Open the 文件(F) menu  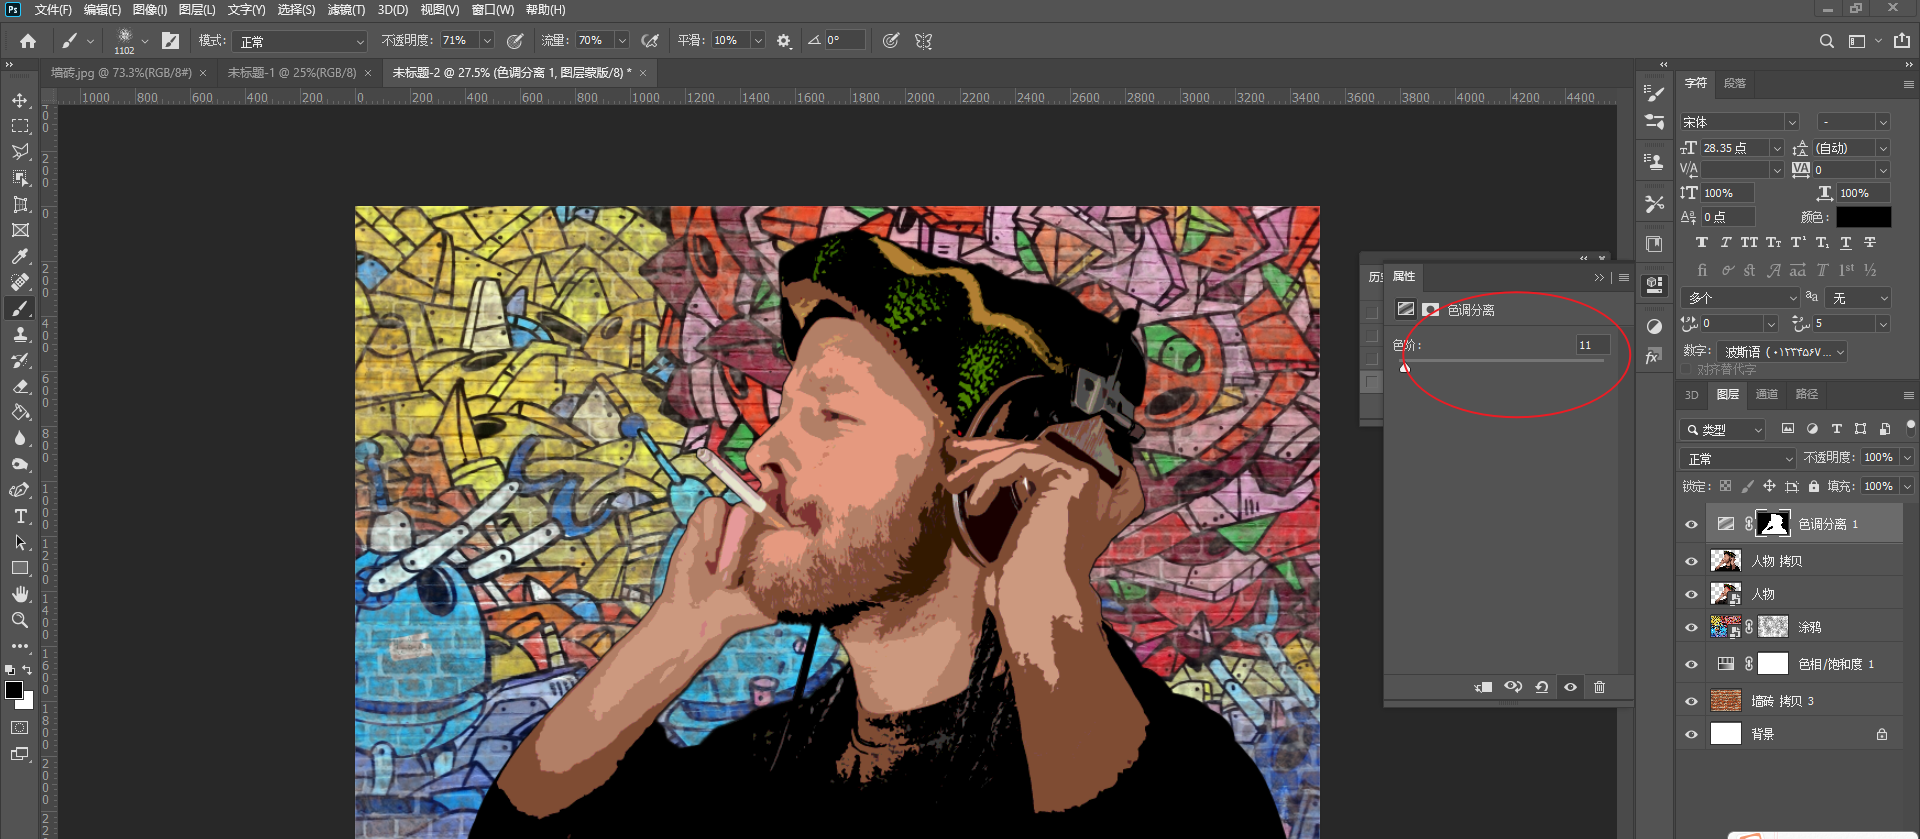pyautogui.click(x=53, y=10)
